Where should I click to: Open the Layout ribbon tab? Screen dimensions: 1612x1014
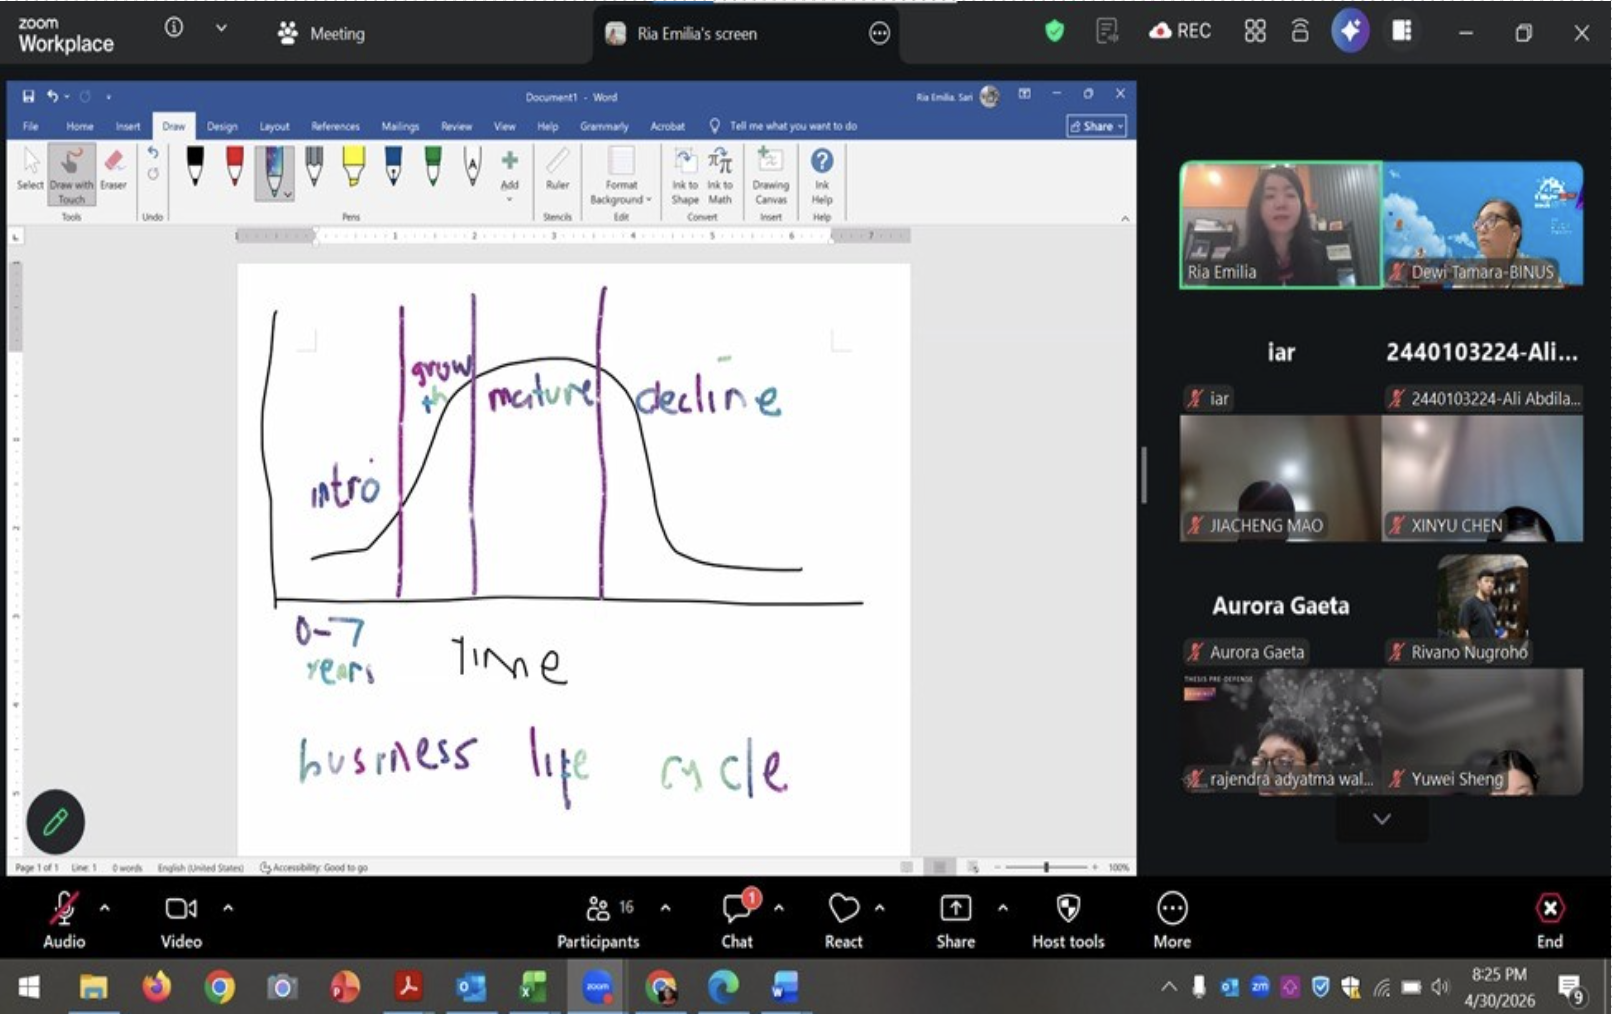(x=274, y=126)
